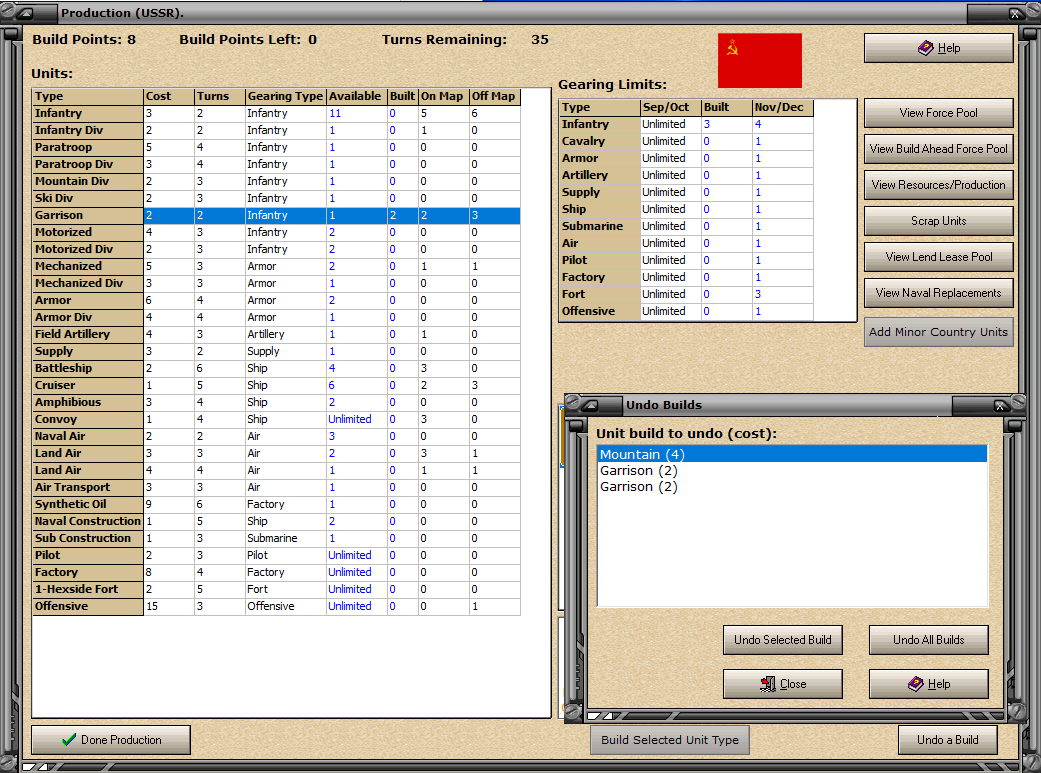Image resolution: width=1041 pixels, height=773 pixels.
Task: Close the Production window with X
Action: coord(1015,13)
